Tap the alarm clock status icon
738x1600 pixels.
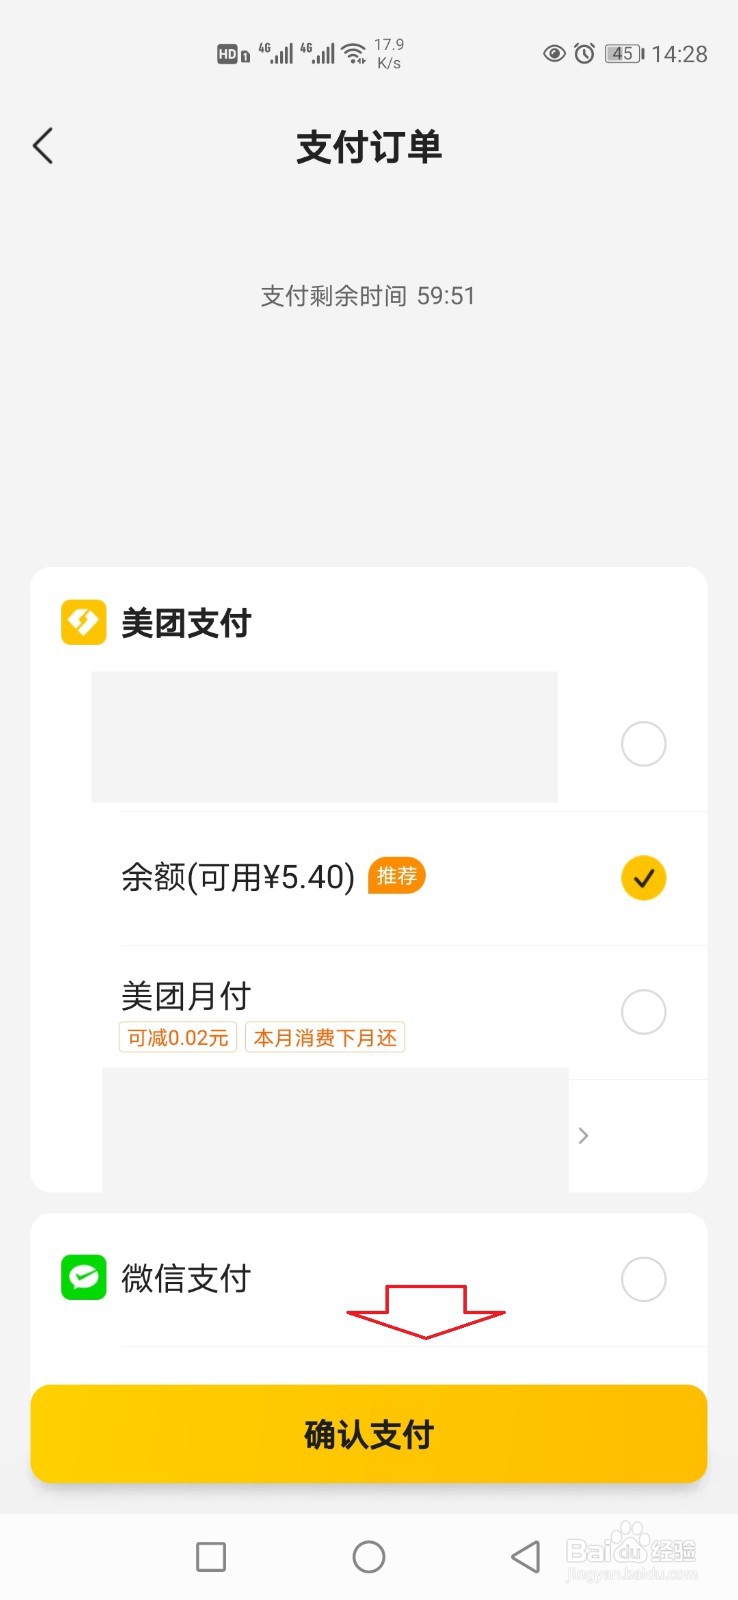click(x=585, y=53)
